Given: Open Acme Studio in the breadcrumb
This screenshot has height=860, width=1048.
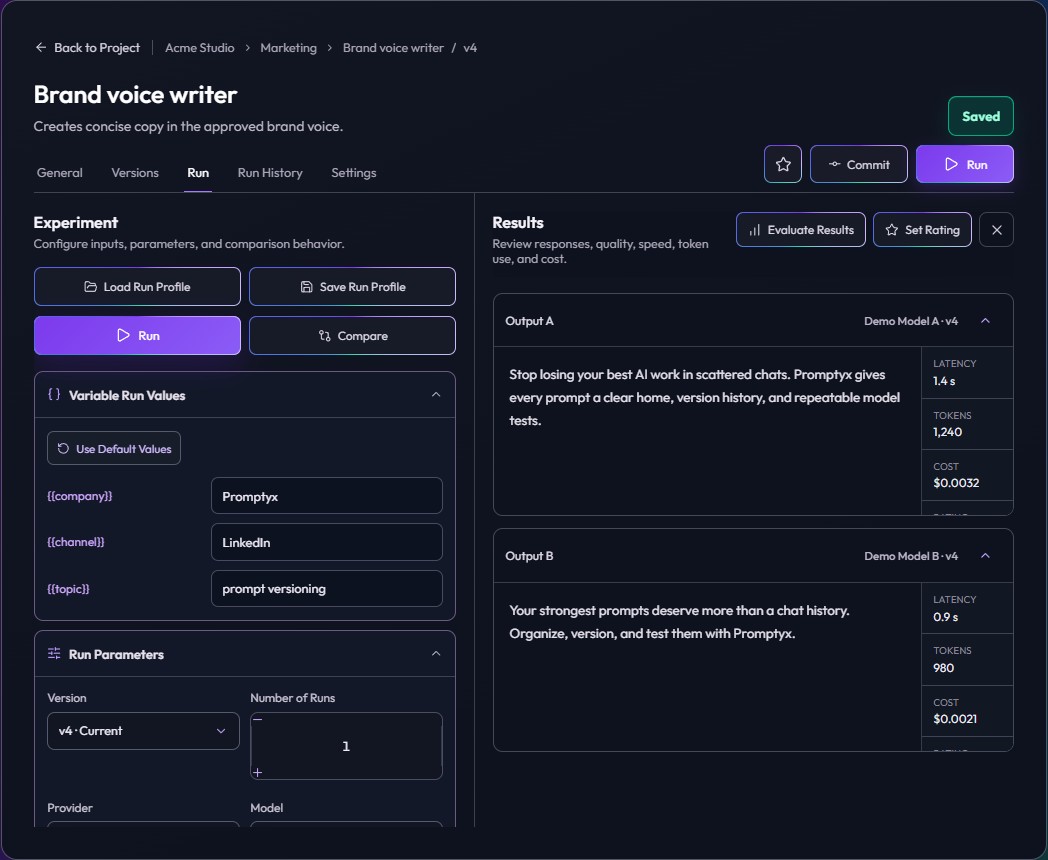Looking at the screenshot, I should pyautogui.click(x=200, y=47).
